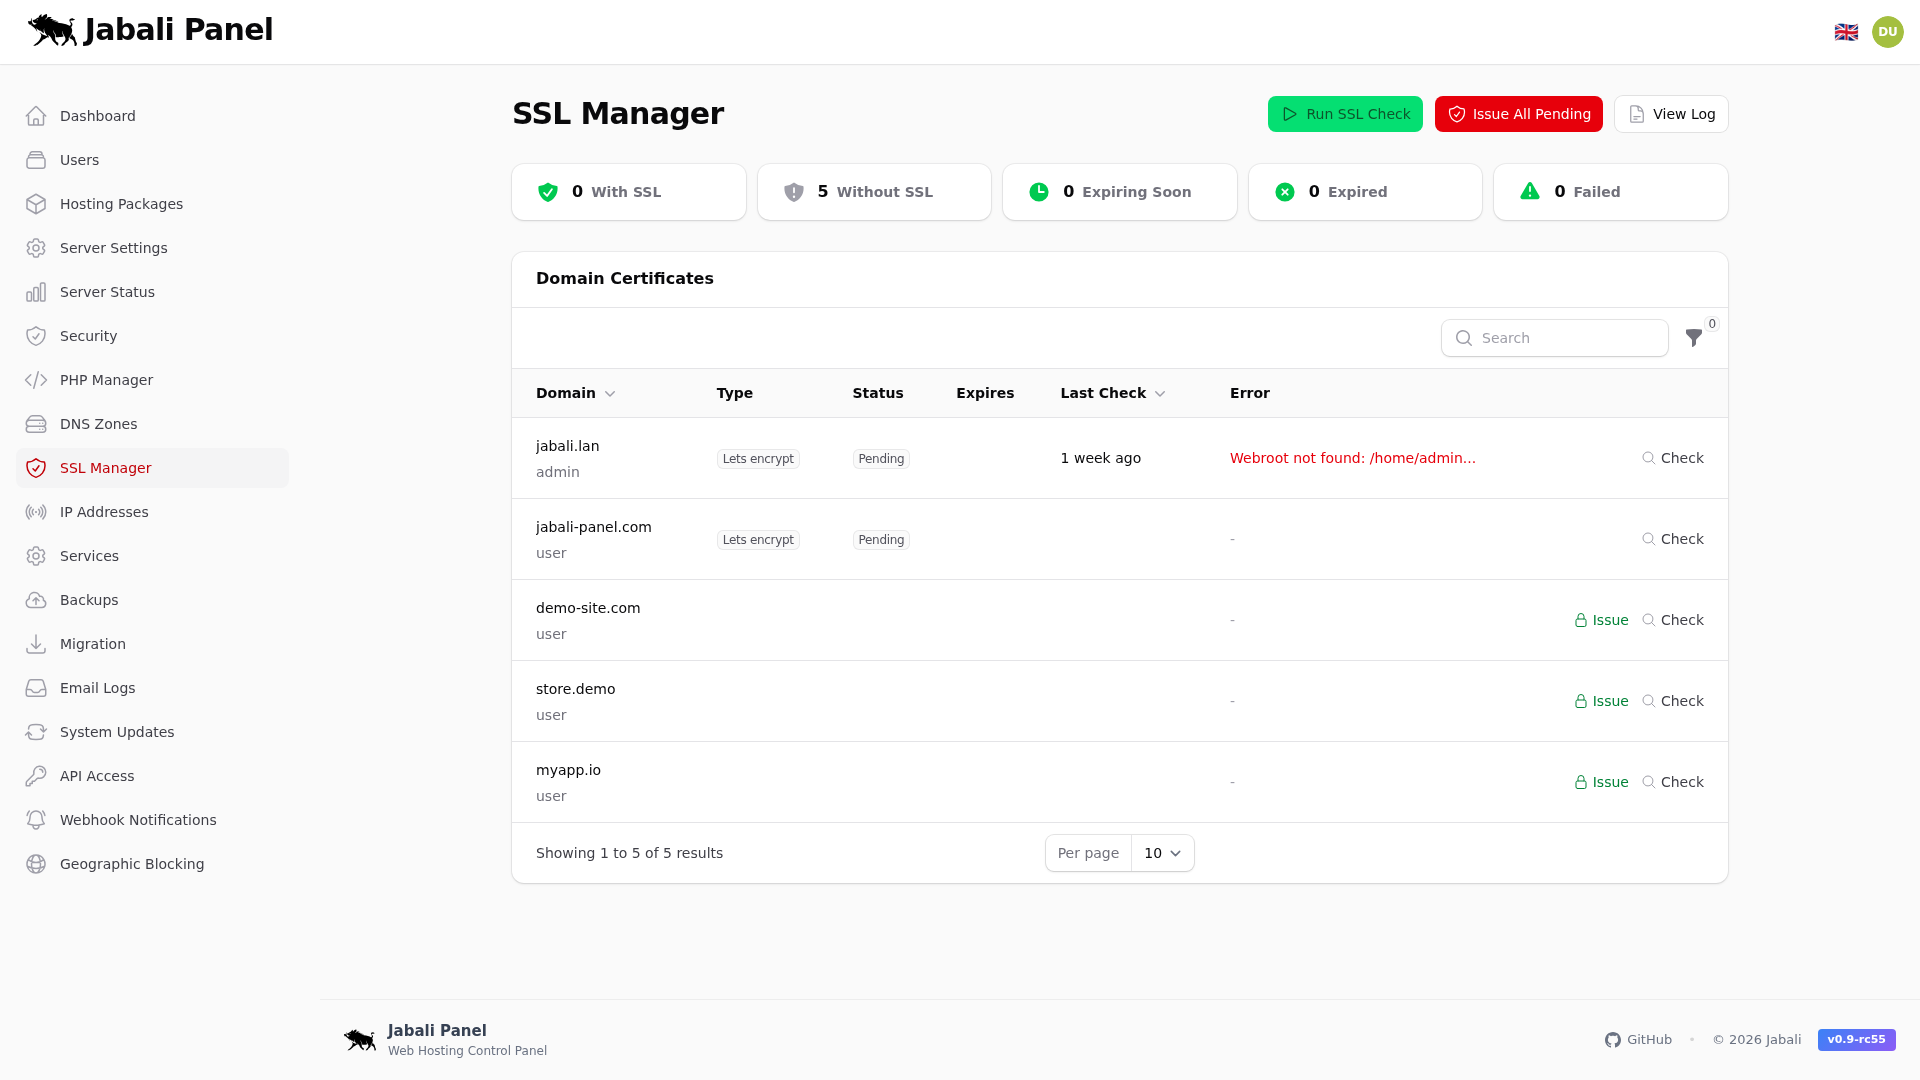1920x1080 pixels.
Task: Issue a certificate for demo-site.com
Action: click(1601, 620)
